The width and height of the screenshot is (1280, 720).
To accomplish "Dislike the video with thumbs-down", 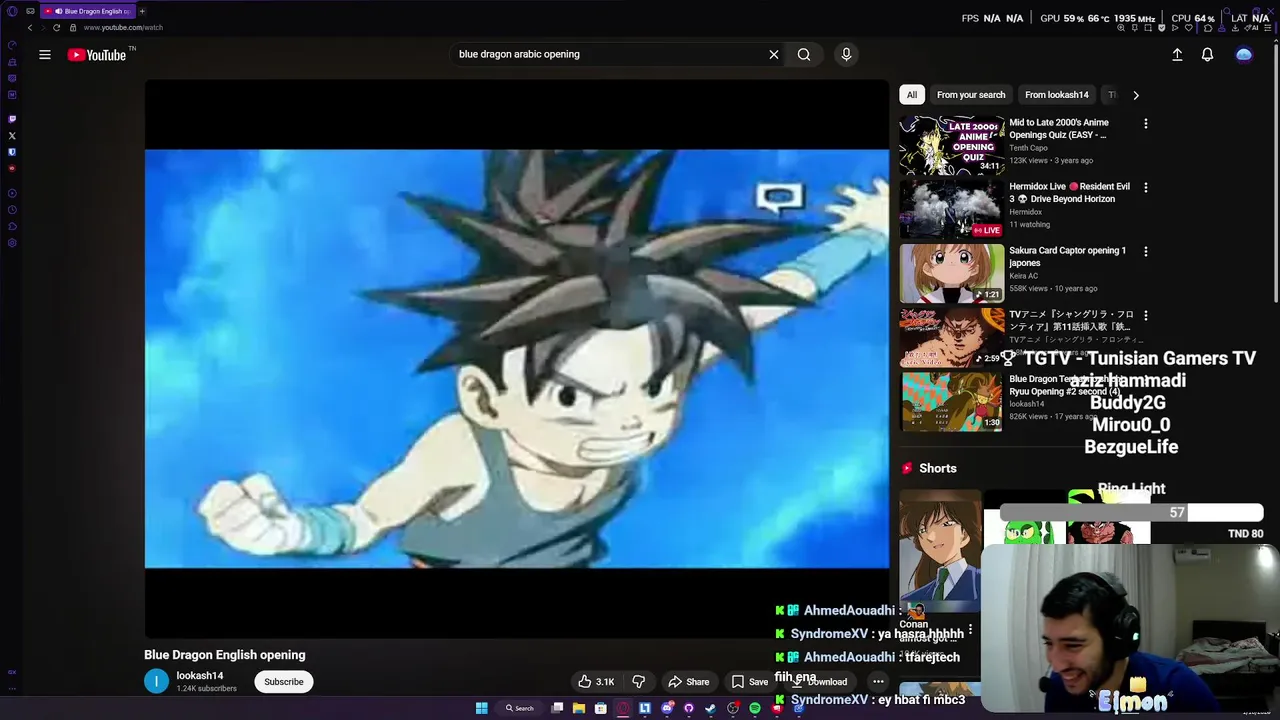I will 638,682.
